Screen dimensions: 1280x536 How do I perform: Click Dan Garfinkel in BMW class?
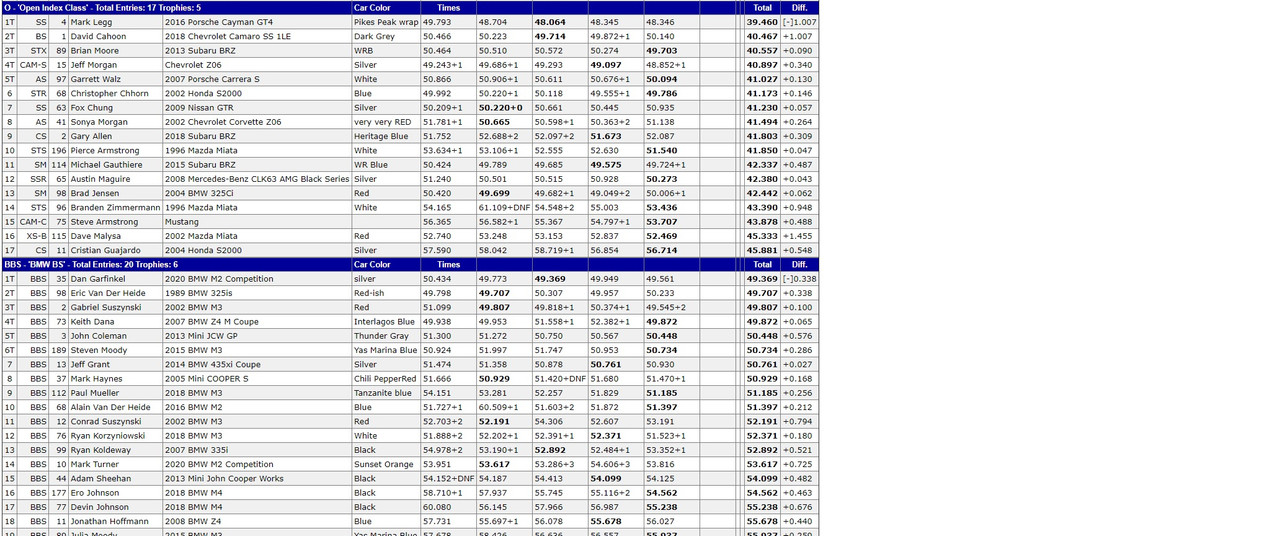pos(97,279)
